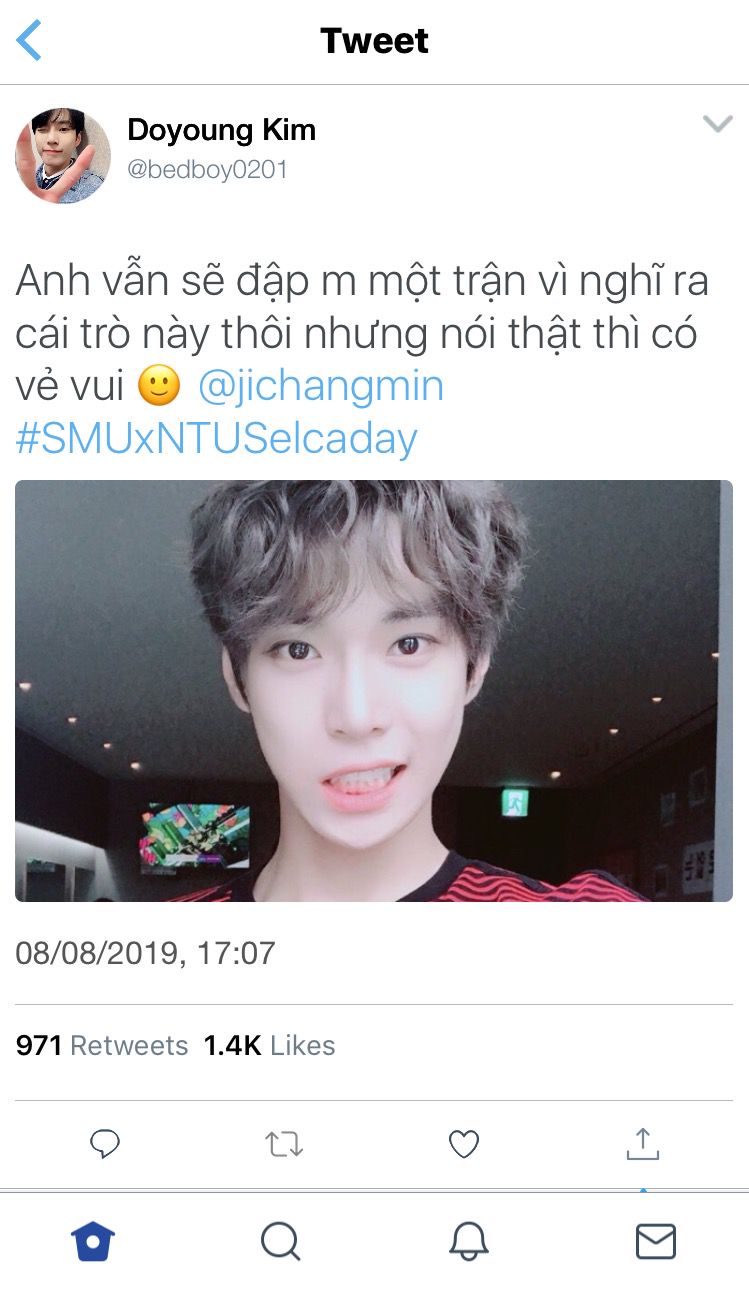This screenshot has height=1289, width=749.
Task: Open the list of 1.4K Likes
Action: click(270, 1046)
